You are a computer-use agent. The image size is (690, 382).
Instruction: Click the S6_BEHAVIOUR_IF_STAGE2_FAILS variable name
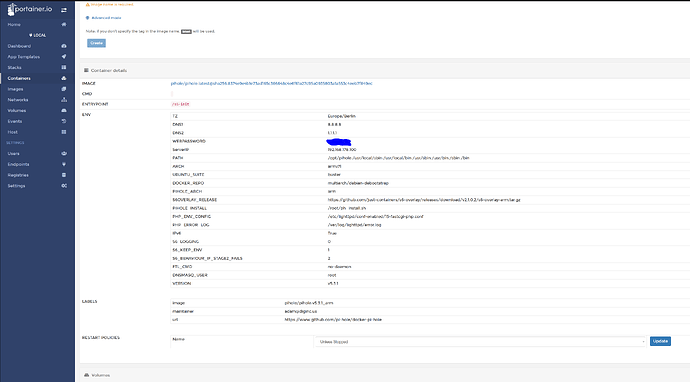[x=207, y=258]
